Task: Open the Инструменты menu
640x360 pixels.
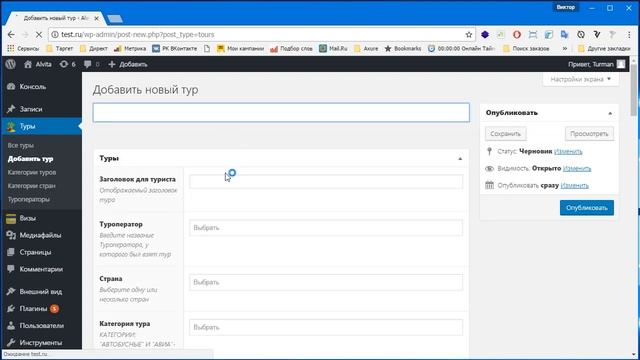Action: [x=41, y=342]
